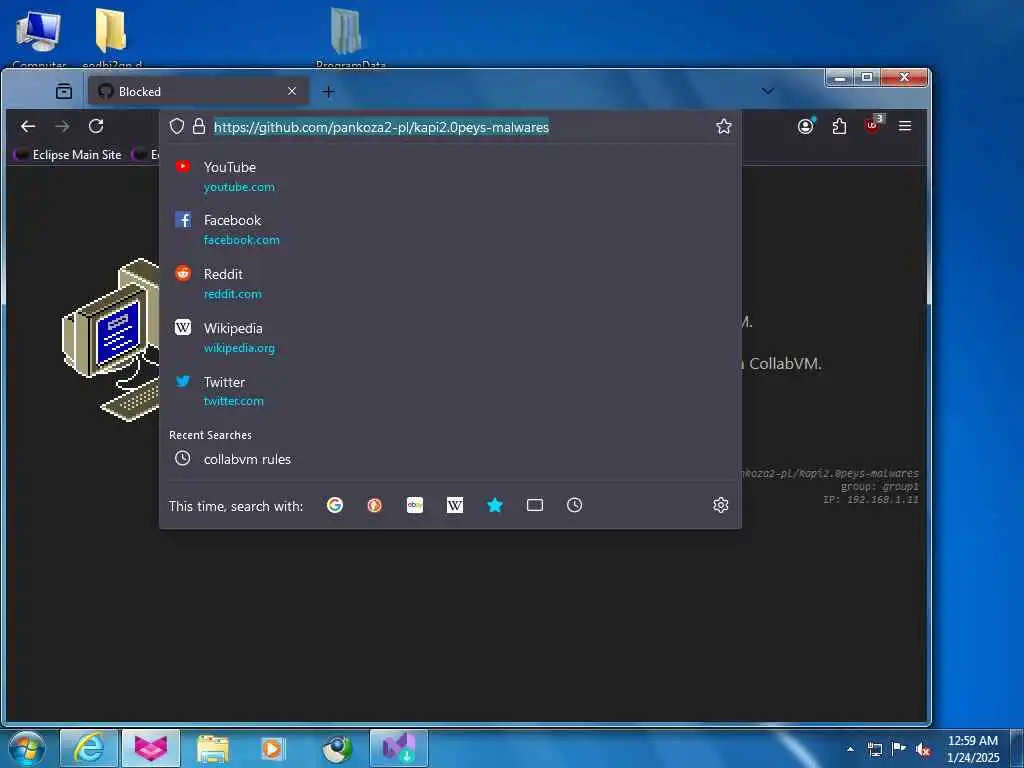The image size is (1024, 768).
Task: Choose the Facebook suggestion
Action: point(450,230)
